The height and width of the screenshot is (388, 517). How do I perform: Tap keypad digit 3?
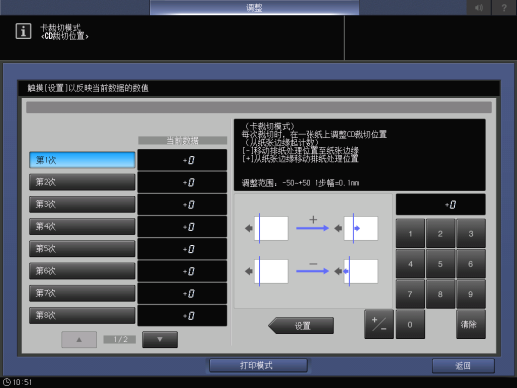coord(471,233)
